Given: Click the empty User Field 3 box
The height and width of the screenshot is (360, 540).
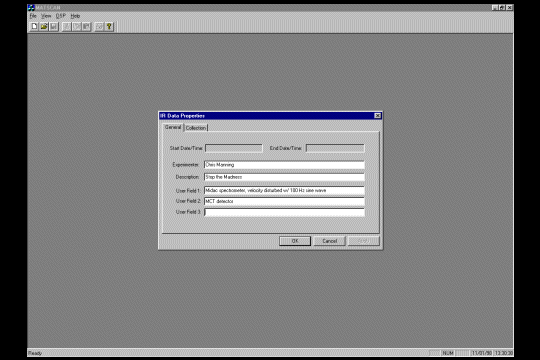Looking at the screenshot, I should (284, 212).
